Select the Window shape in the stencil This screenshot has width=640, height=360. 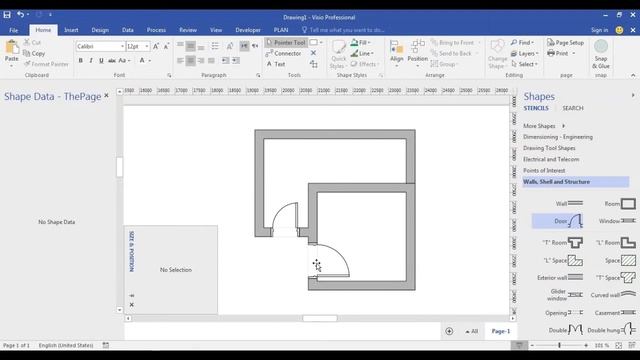coord(617,221)
